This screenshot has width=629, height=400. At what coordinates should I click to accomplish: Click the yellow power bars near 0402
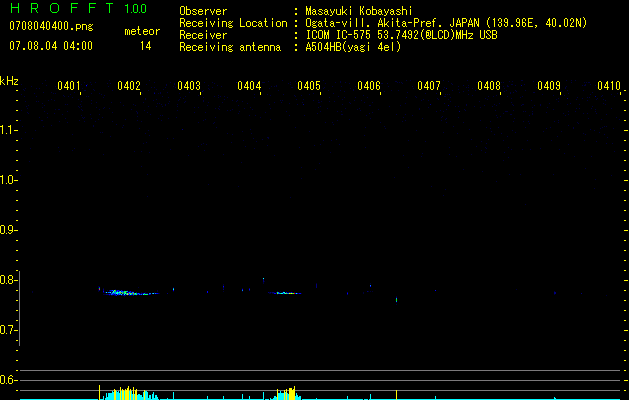pos(125,393)
